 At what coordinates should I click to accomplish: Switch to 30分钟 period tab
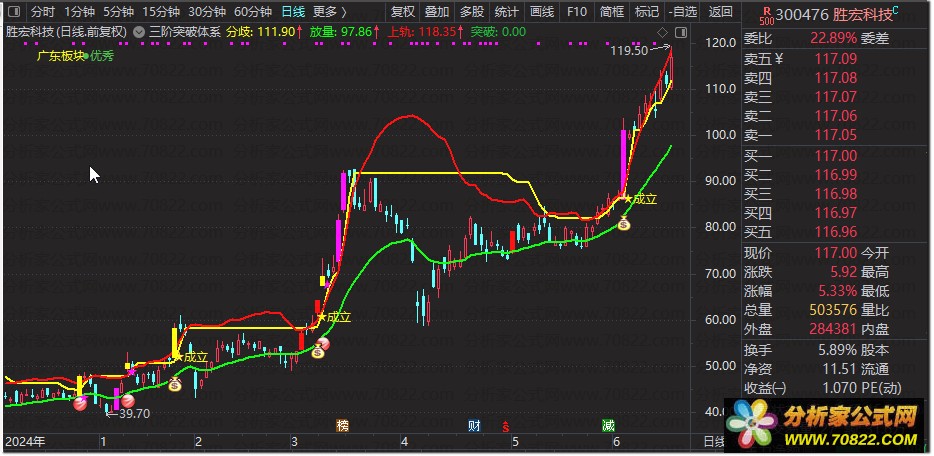[207, 11]
